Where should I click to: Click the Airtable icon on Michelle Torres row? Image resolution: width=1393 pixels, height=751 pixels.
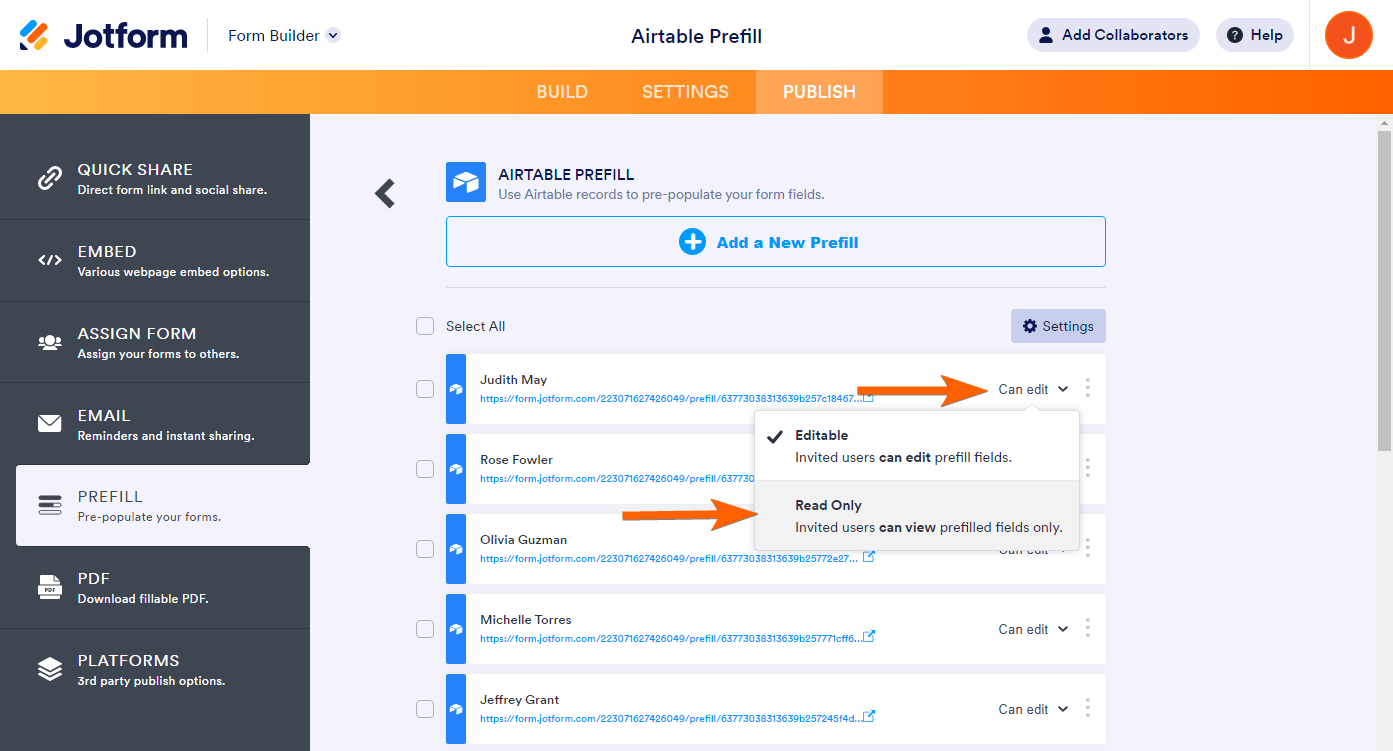456,629
